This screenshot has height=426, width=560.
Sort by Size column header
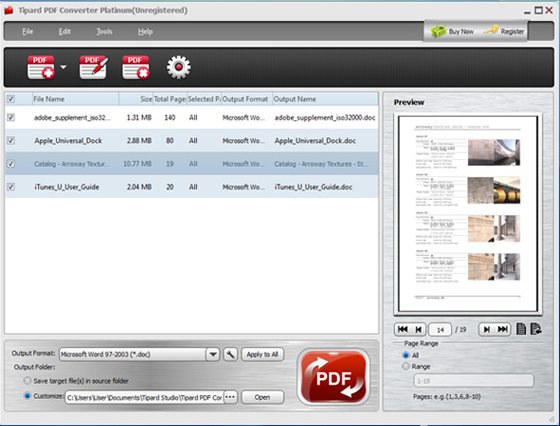click(x=136, y=99)
